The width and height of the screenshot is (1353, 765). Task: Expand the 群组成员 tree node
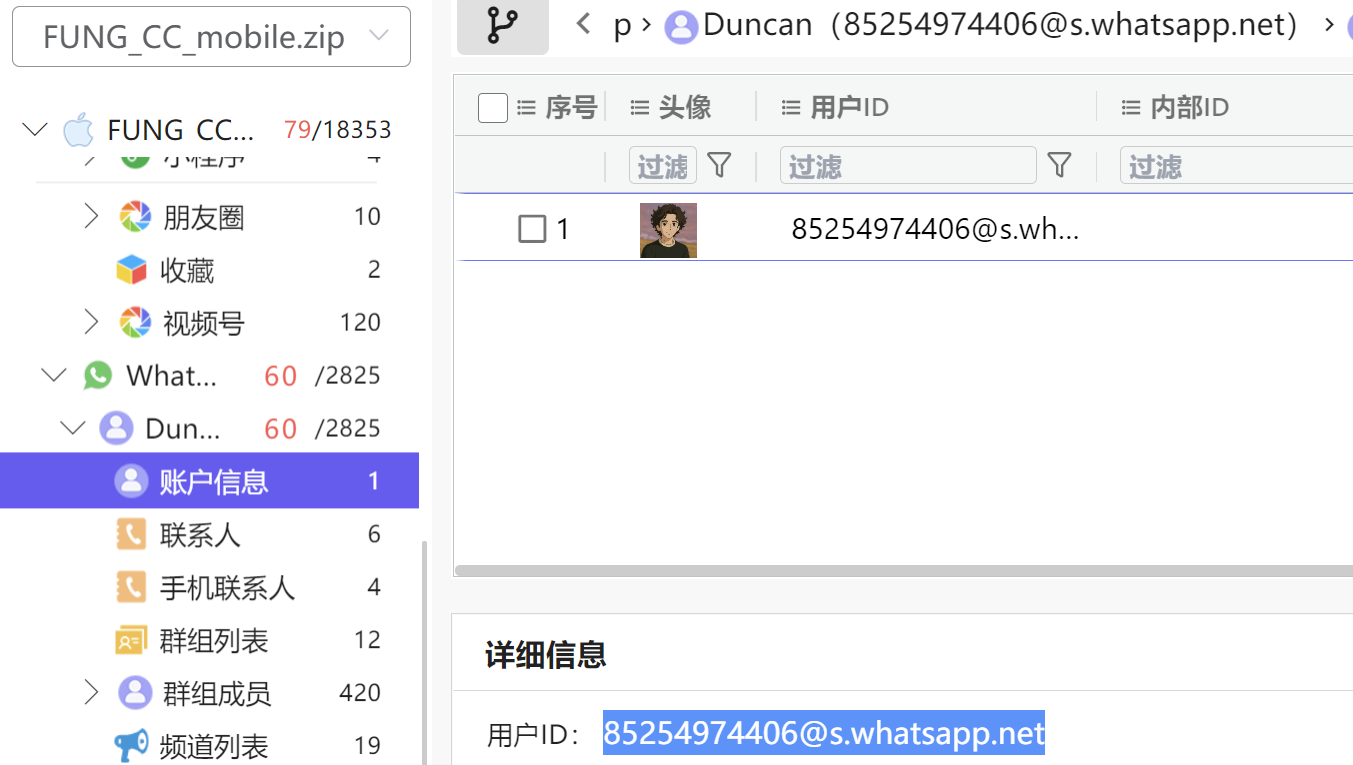click(x=91, y=693)
